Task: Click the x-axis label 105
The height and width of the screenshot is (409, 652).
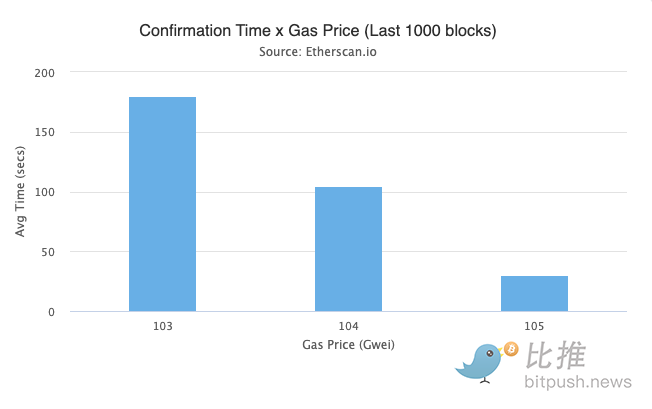Action: [534, 326]
